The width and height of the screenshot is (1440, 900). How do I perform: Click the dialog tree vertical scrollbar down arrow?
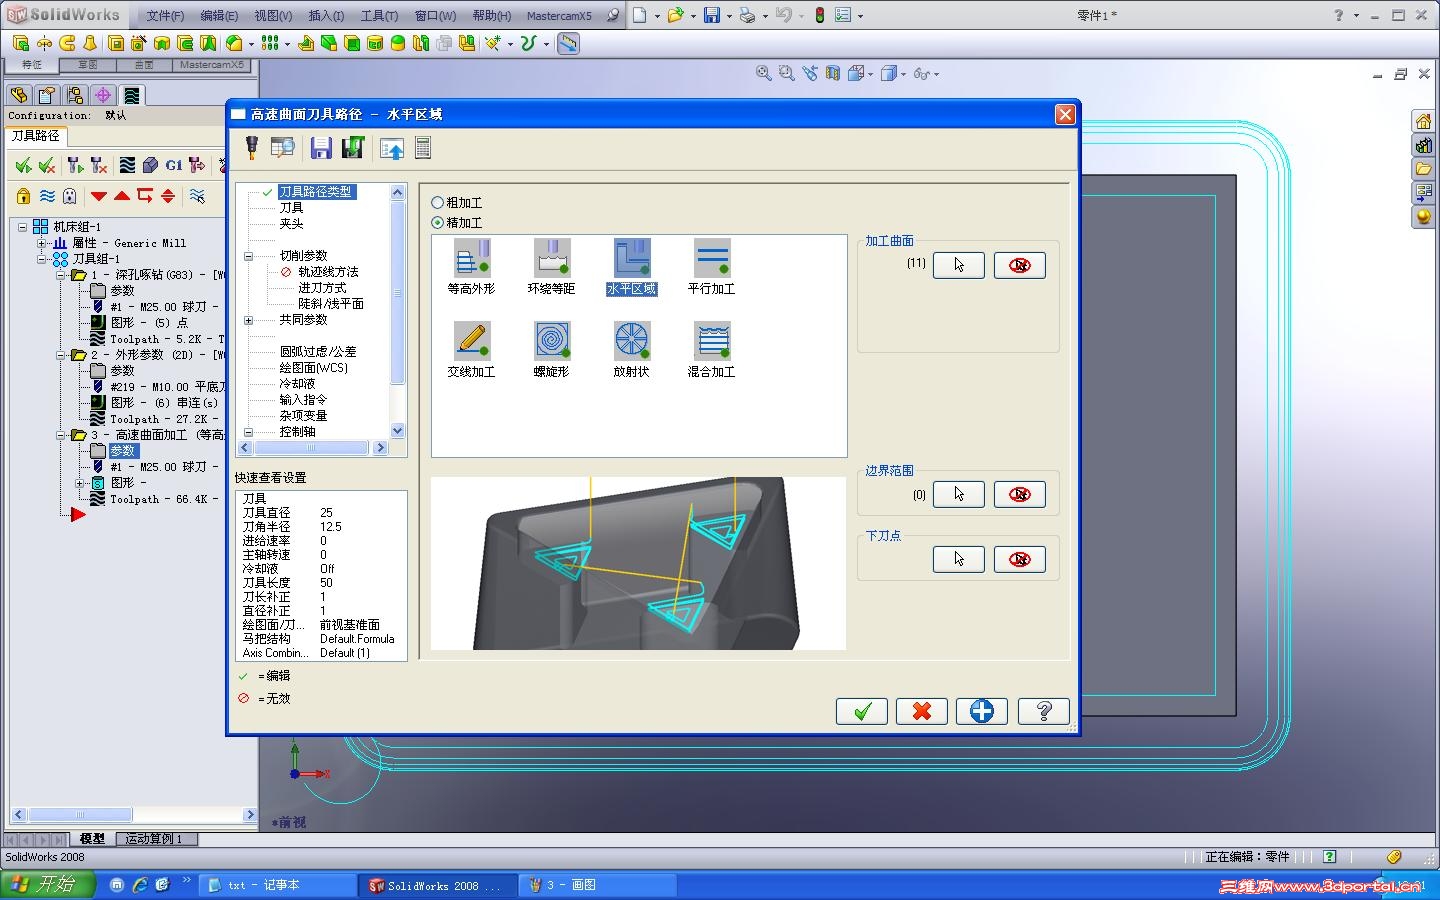coord(398,431)
